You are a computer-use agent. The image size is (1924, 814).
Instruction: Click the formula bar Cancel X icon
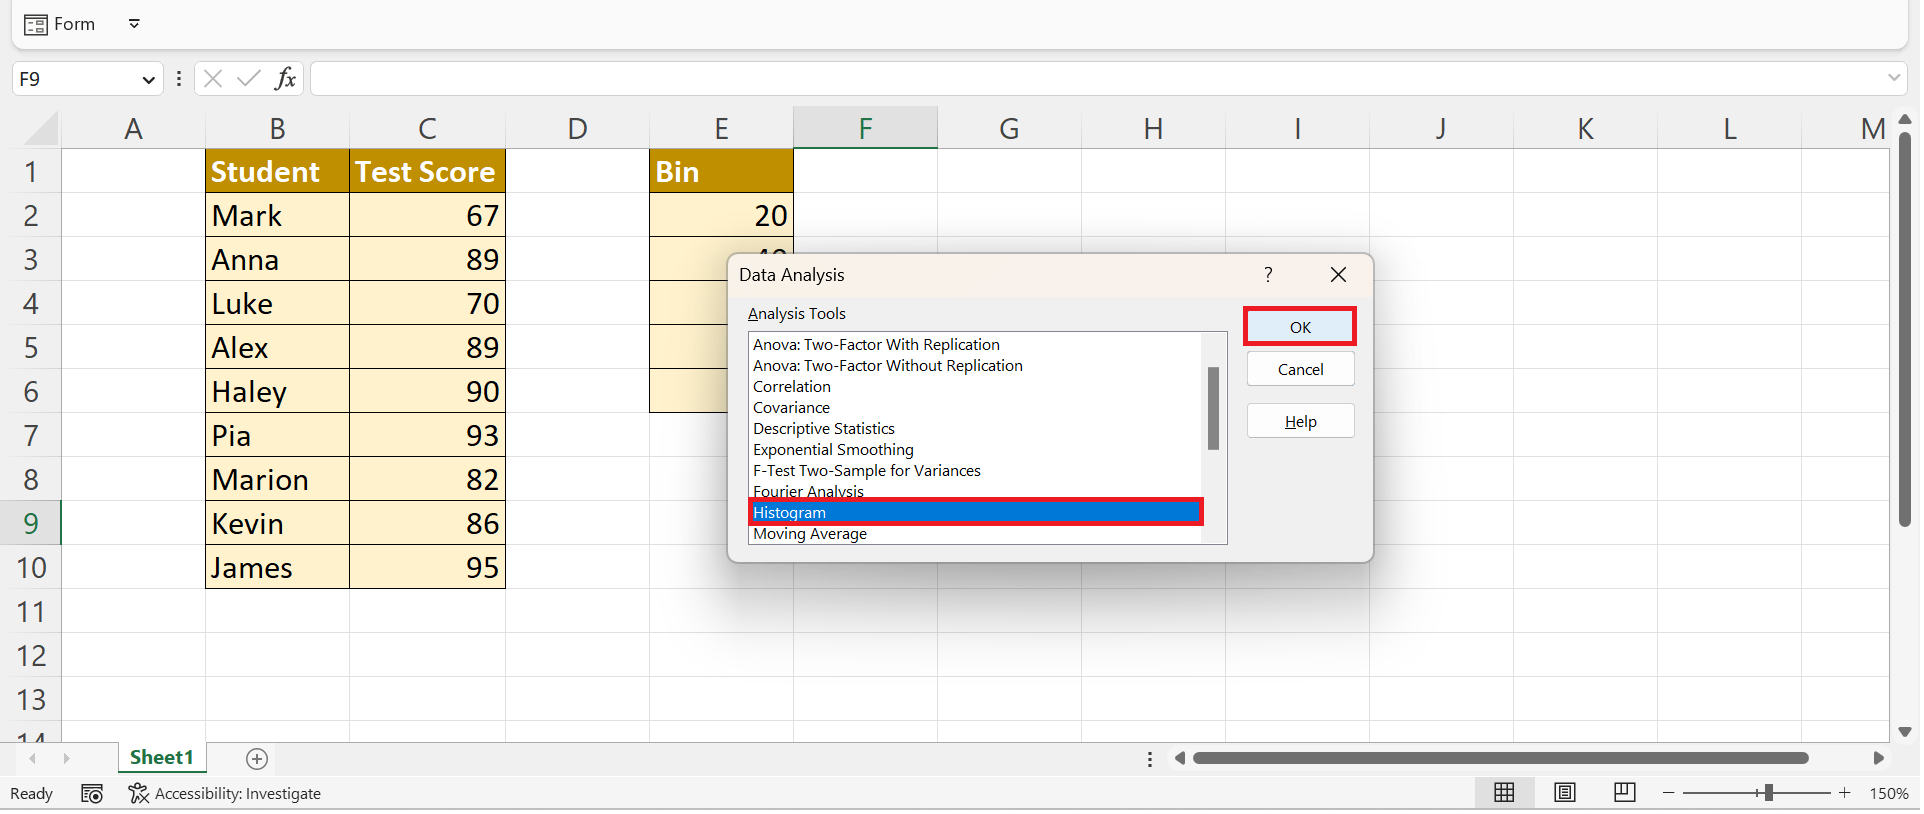(212, 79)
